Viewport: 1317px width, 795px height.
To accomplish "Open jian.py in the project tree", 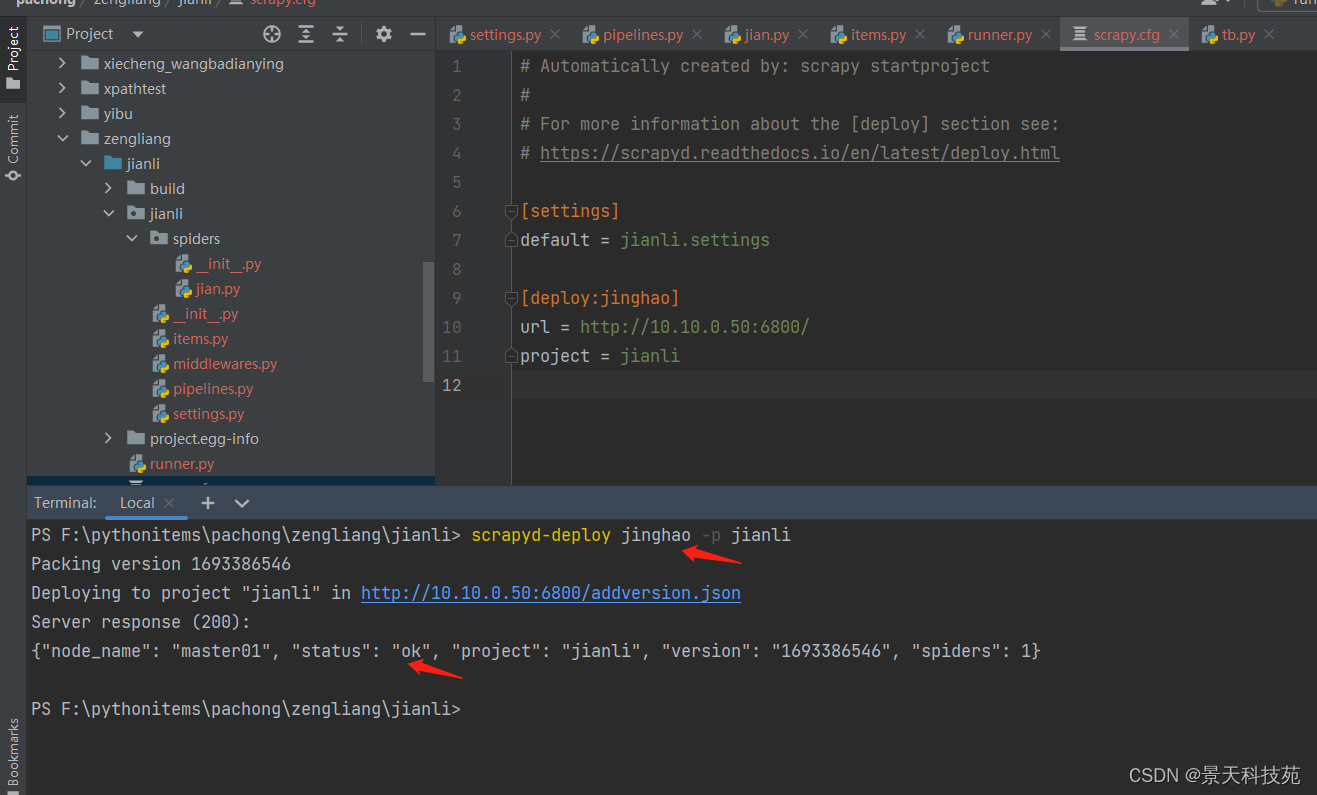I will coord(218,289).
